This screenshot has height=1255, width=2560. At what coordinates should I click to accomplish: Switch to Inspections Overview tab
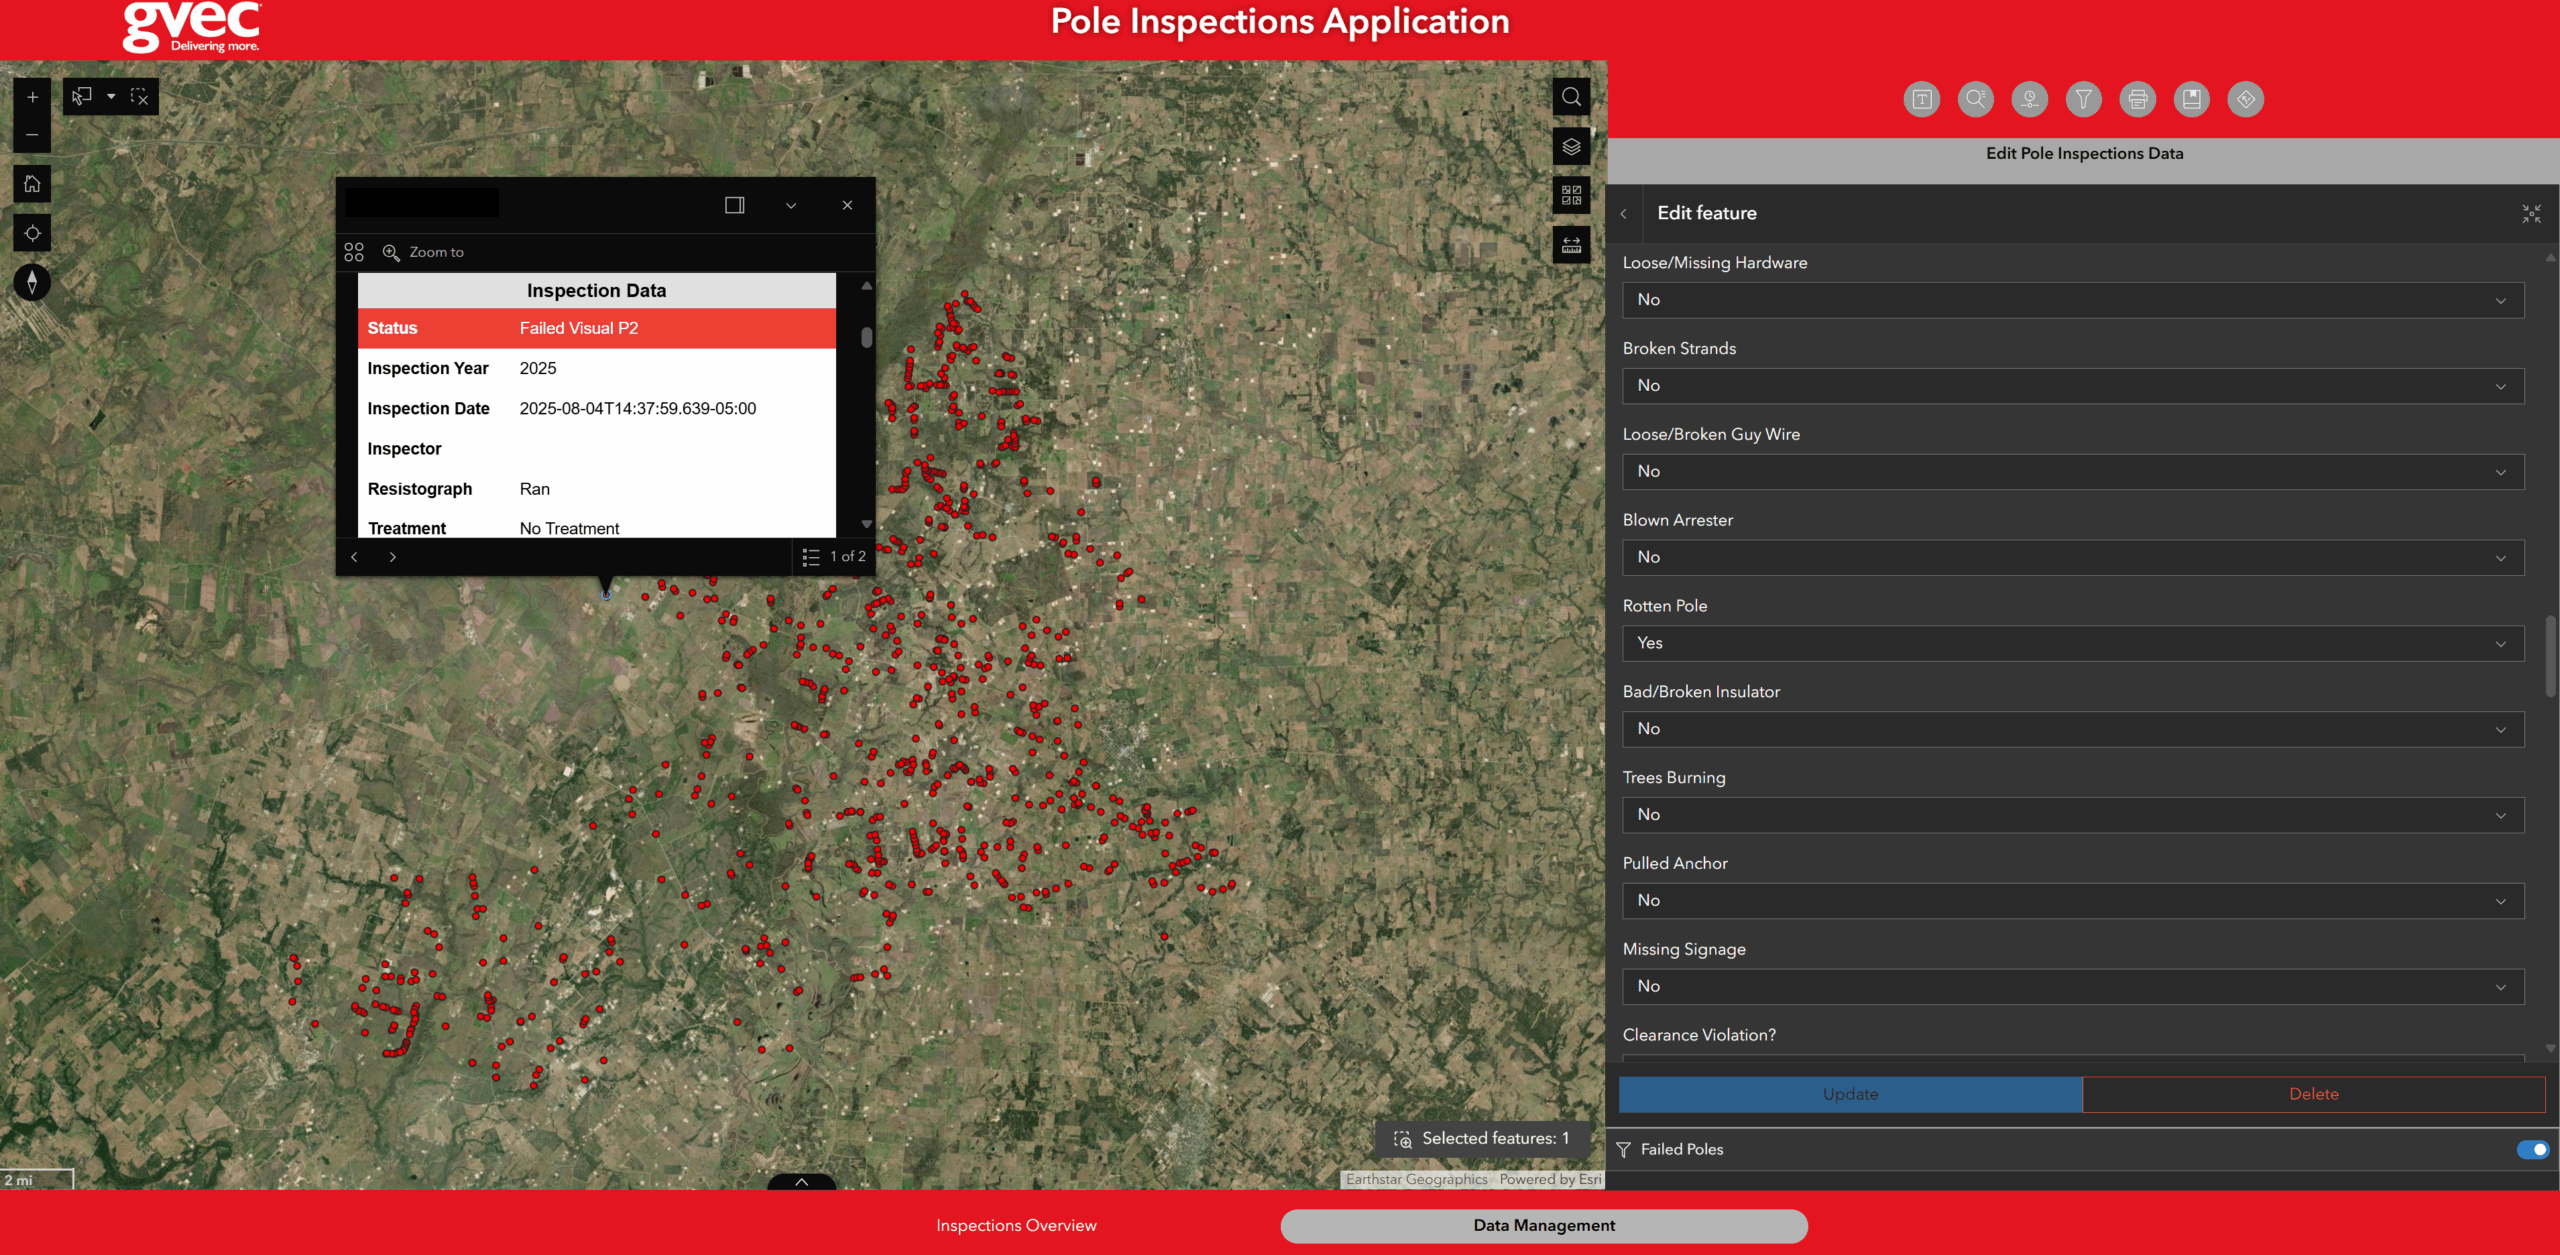click(x=1016, y=1225)
